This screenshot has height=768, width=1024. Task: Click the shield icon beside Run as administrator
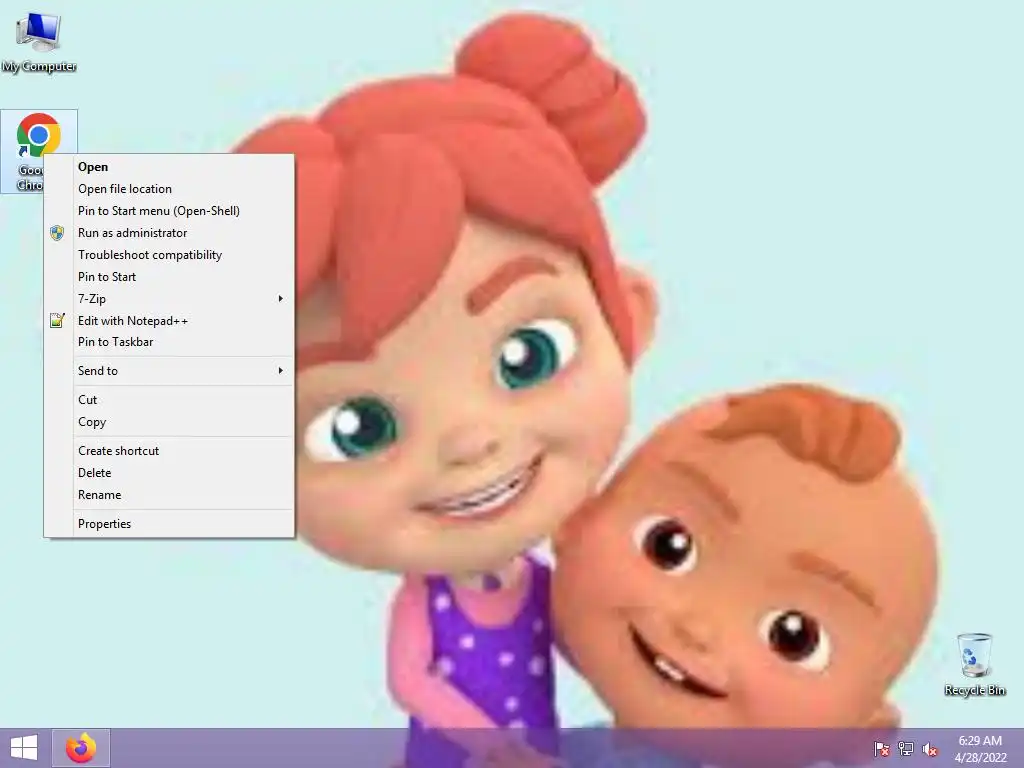point(57,232)
